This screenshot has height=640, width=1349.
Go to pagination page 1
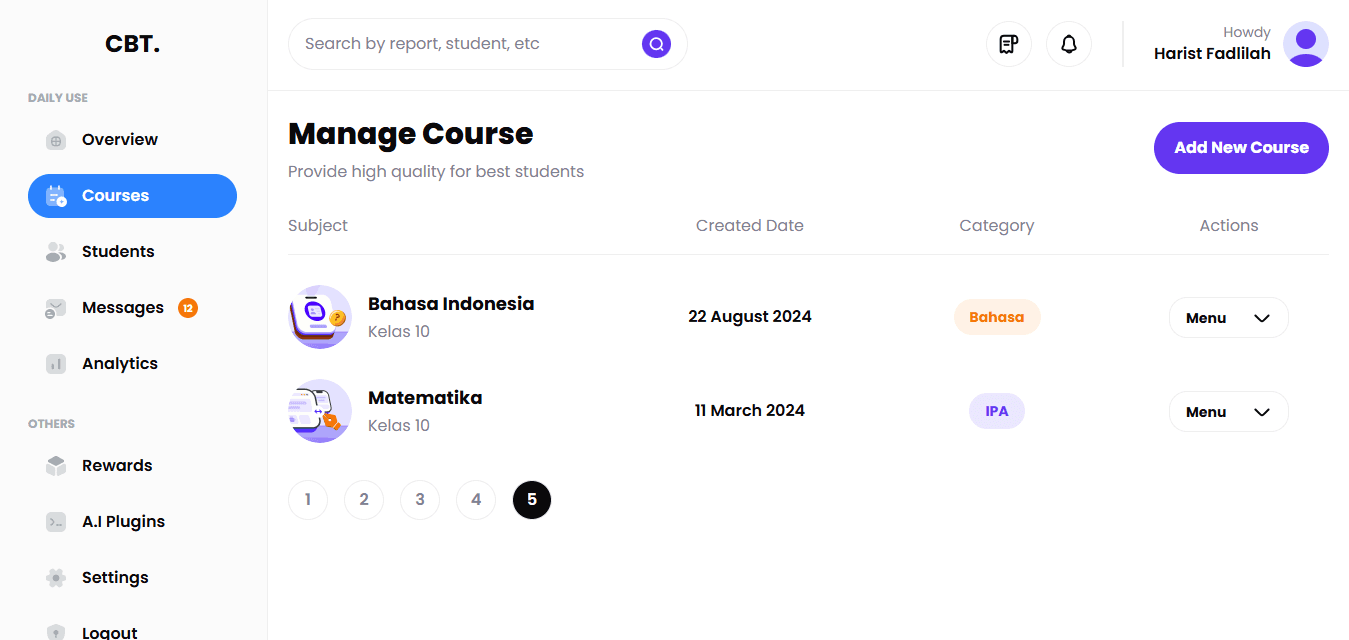[308, 500]
